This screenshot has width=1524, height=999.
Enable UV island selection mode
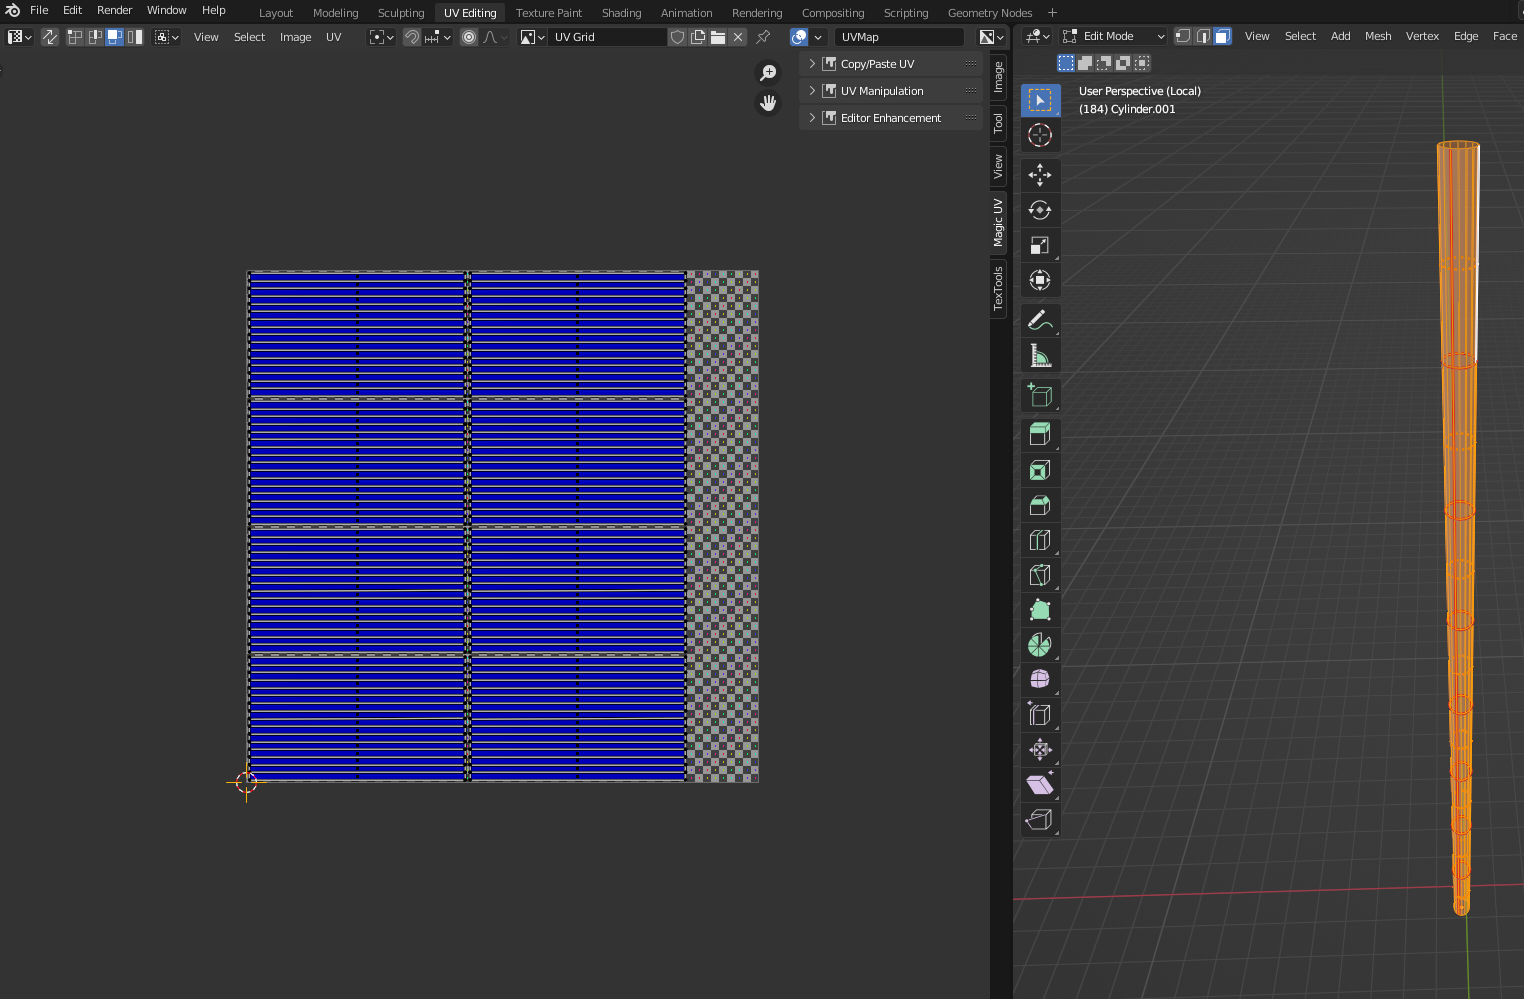coord(135,37)
